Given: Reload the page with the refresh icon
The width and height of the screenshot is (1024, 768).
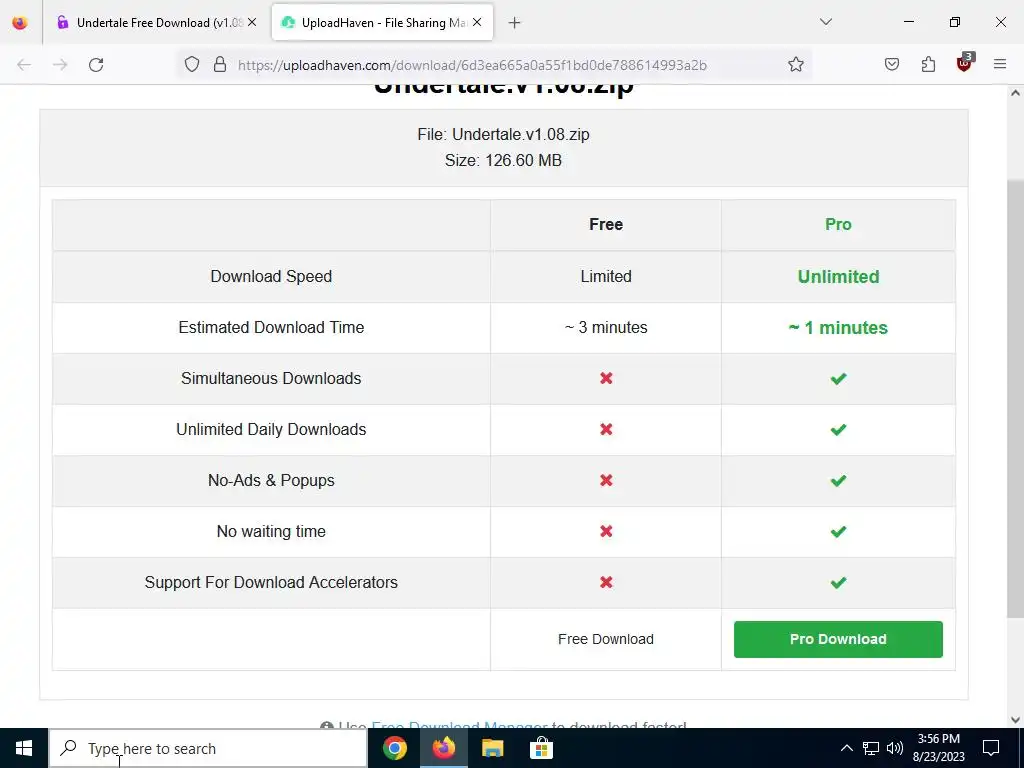Looking at the screenshot, I should click(96, 65).
